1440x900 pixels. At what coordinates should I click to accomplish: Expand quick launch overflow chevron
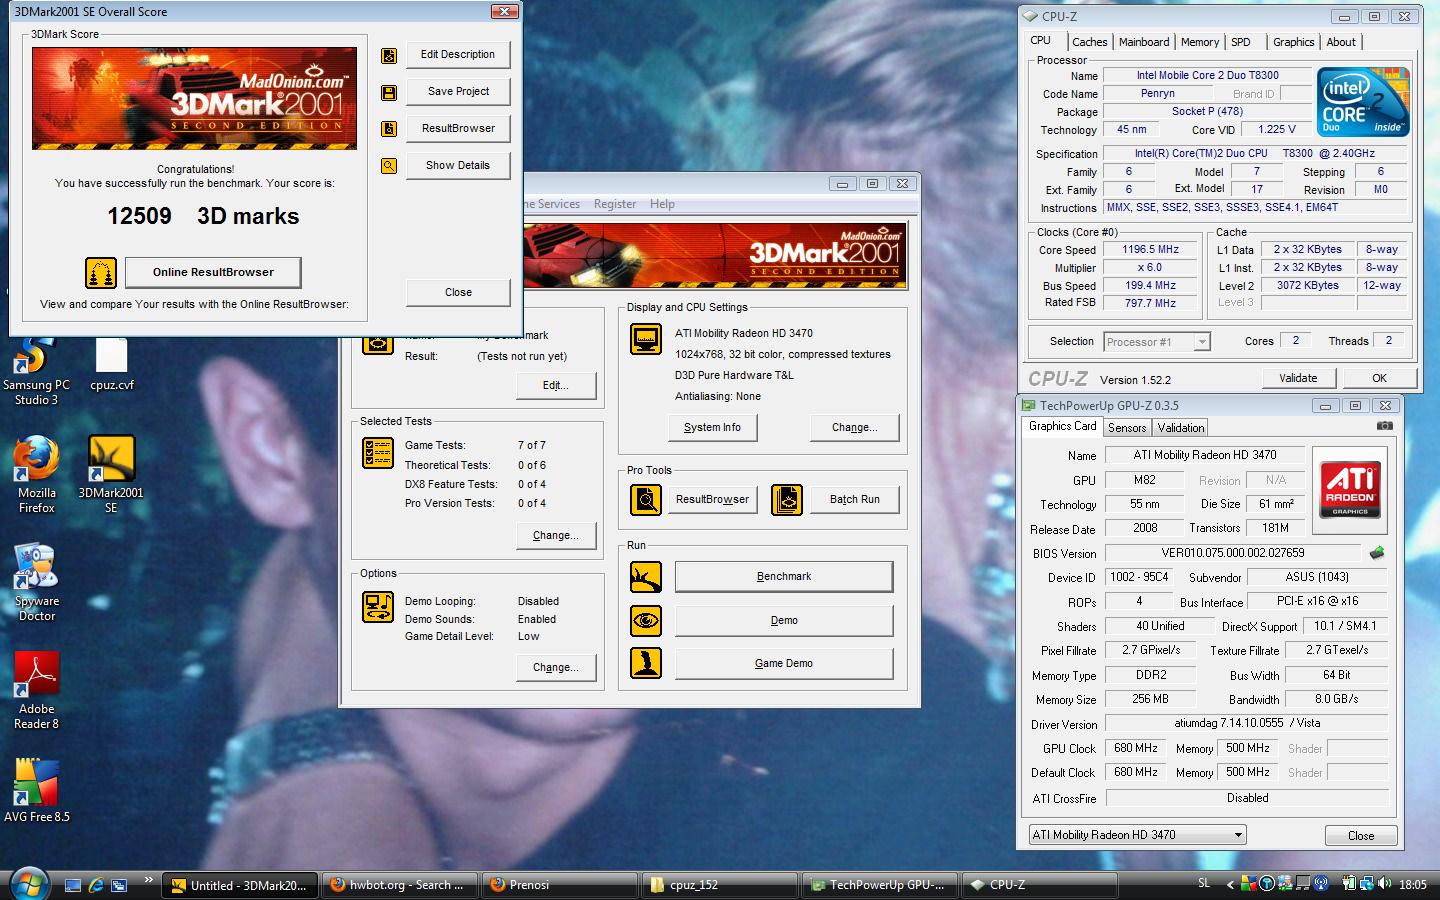click(149, 880)
